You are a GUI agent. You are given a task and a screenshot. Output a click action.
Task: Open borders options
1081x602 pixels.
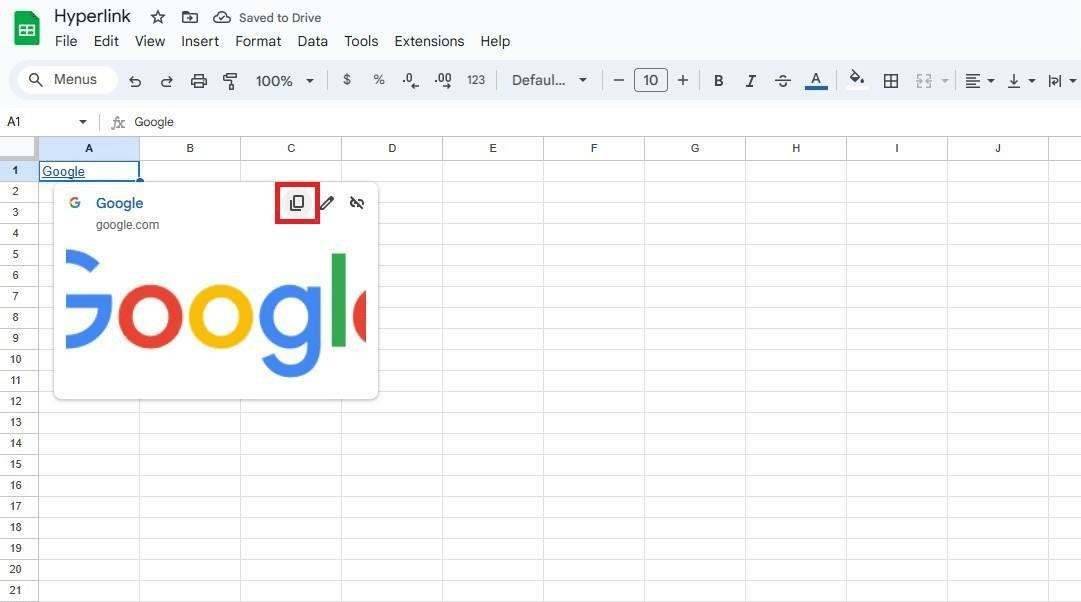[891, 81]
